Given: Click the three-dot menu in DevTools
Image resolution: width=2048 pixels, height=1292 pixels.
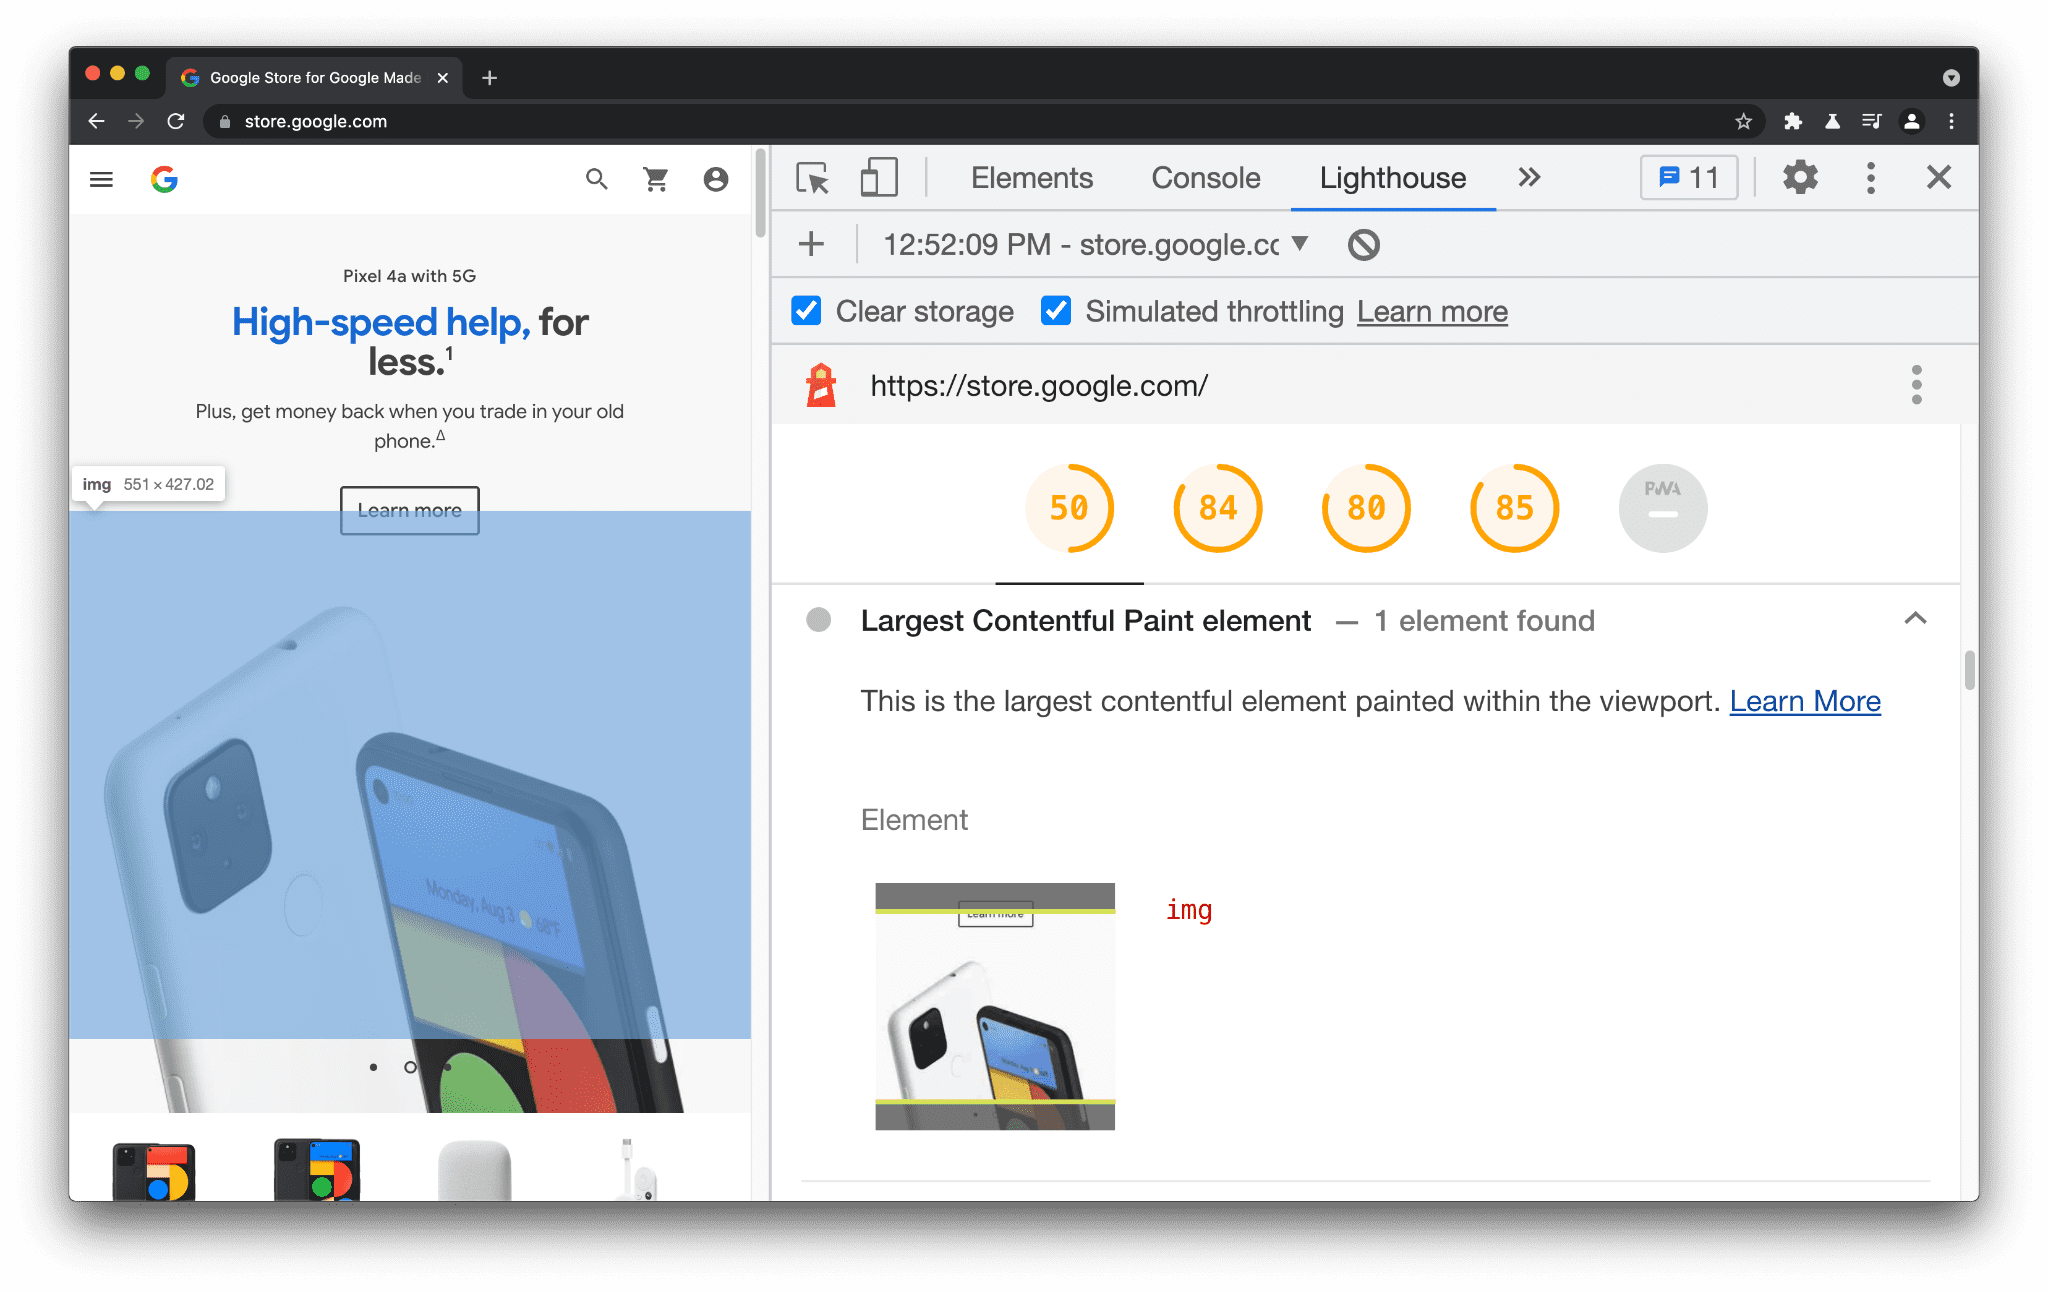Looking at the screenshot, I should click(x=1872, y=177).
